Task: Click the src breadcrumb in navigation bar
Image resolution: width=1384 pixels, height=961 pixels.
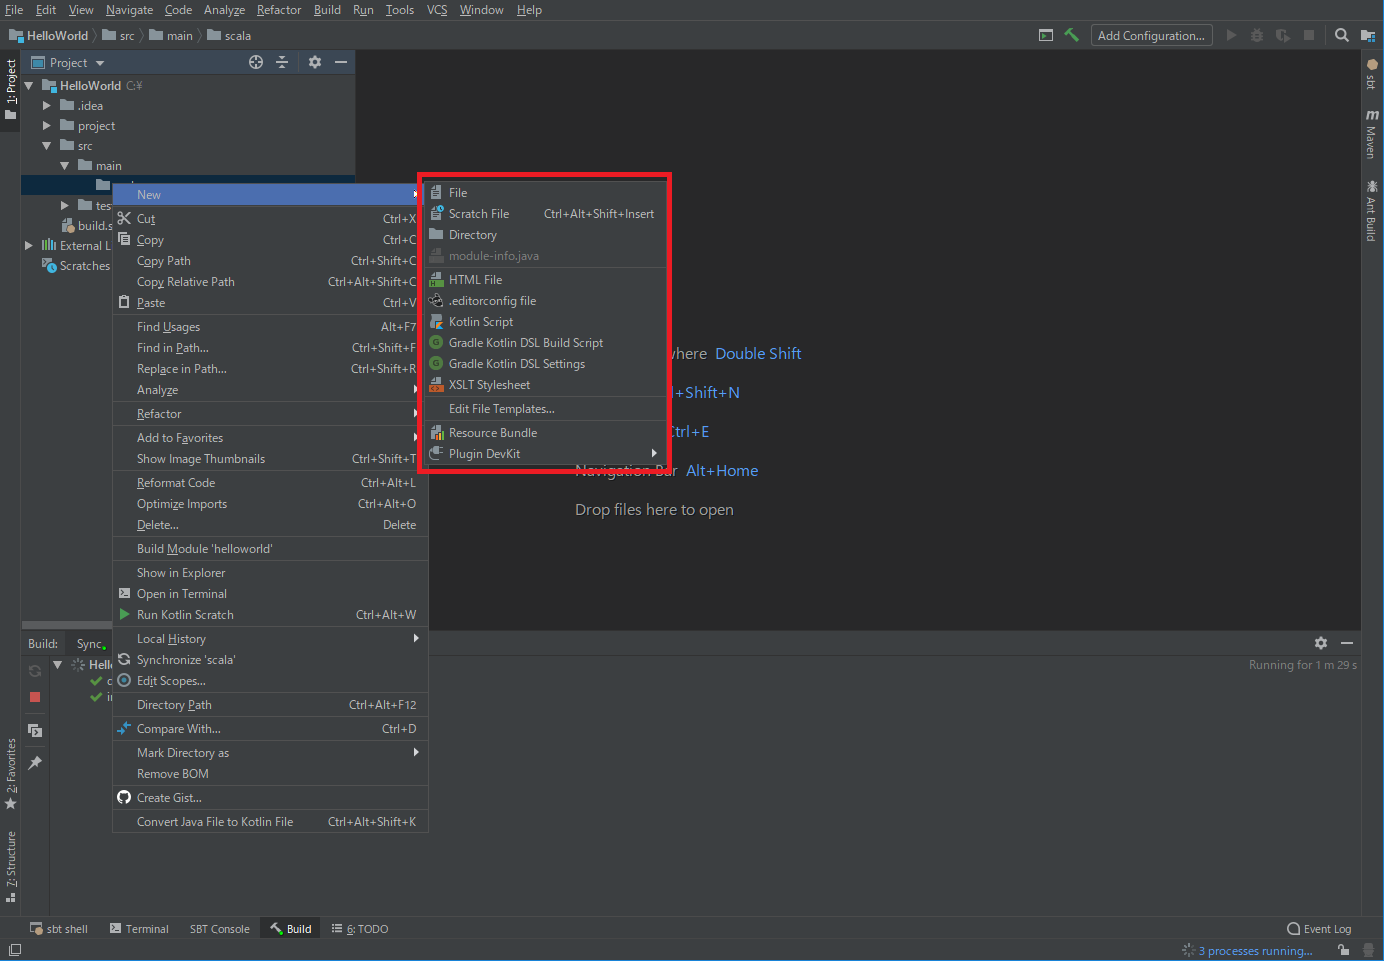Action: (118, 36)
